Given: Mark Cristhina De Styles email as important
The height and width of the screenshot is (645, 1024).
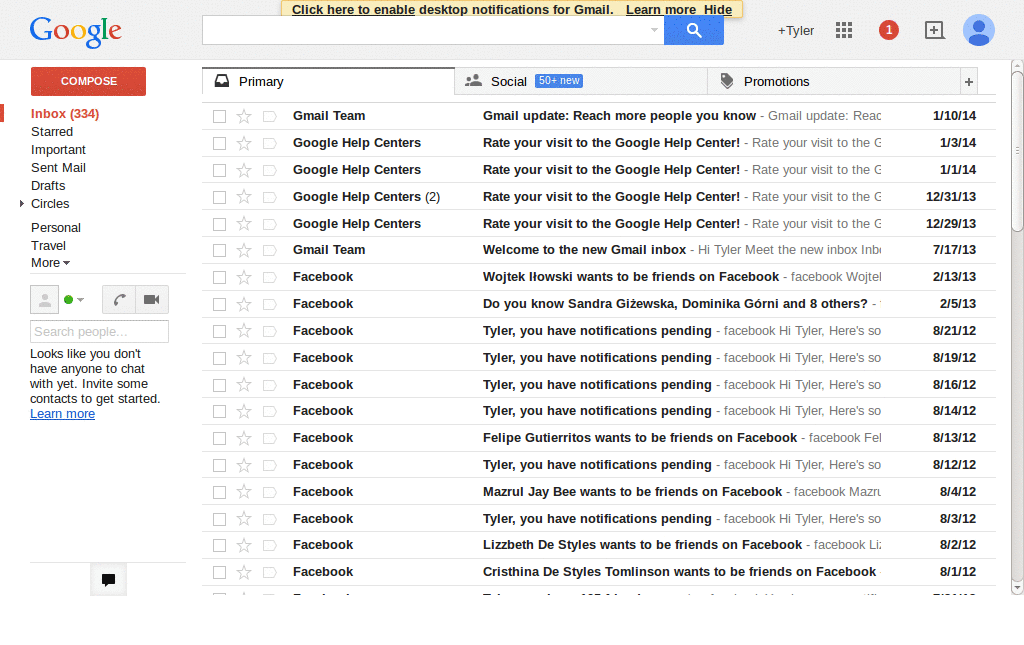Looking at the screenshot, I should tap(269, 572).
